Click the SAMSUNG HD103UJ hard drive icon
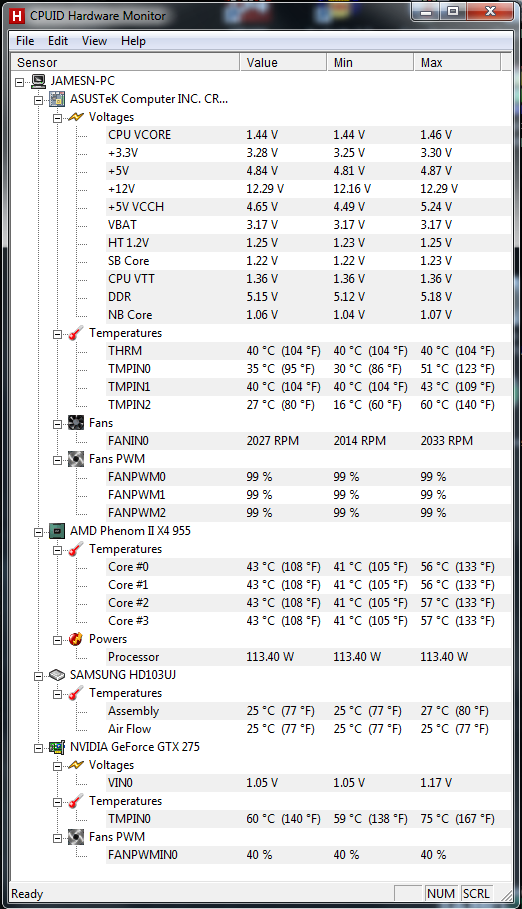522x909 pixels. click(x=57, y=675)
